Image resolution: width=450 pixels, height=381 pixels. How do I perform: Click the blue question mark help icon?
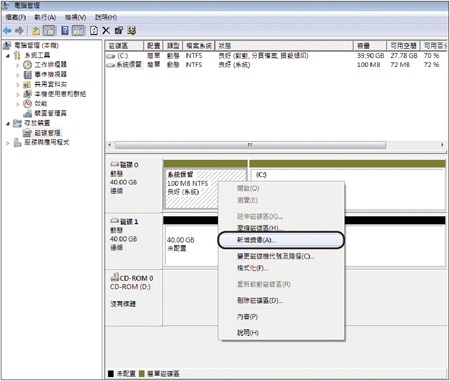(x=65, y=31)
